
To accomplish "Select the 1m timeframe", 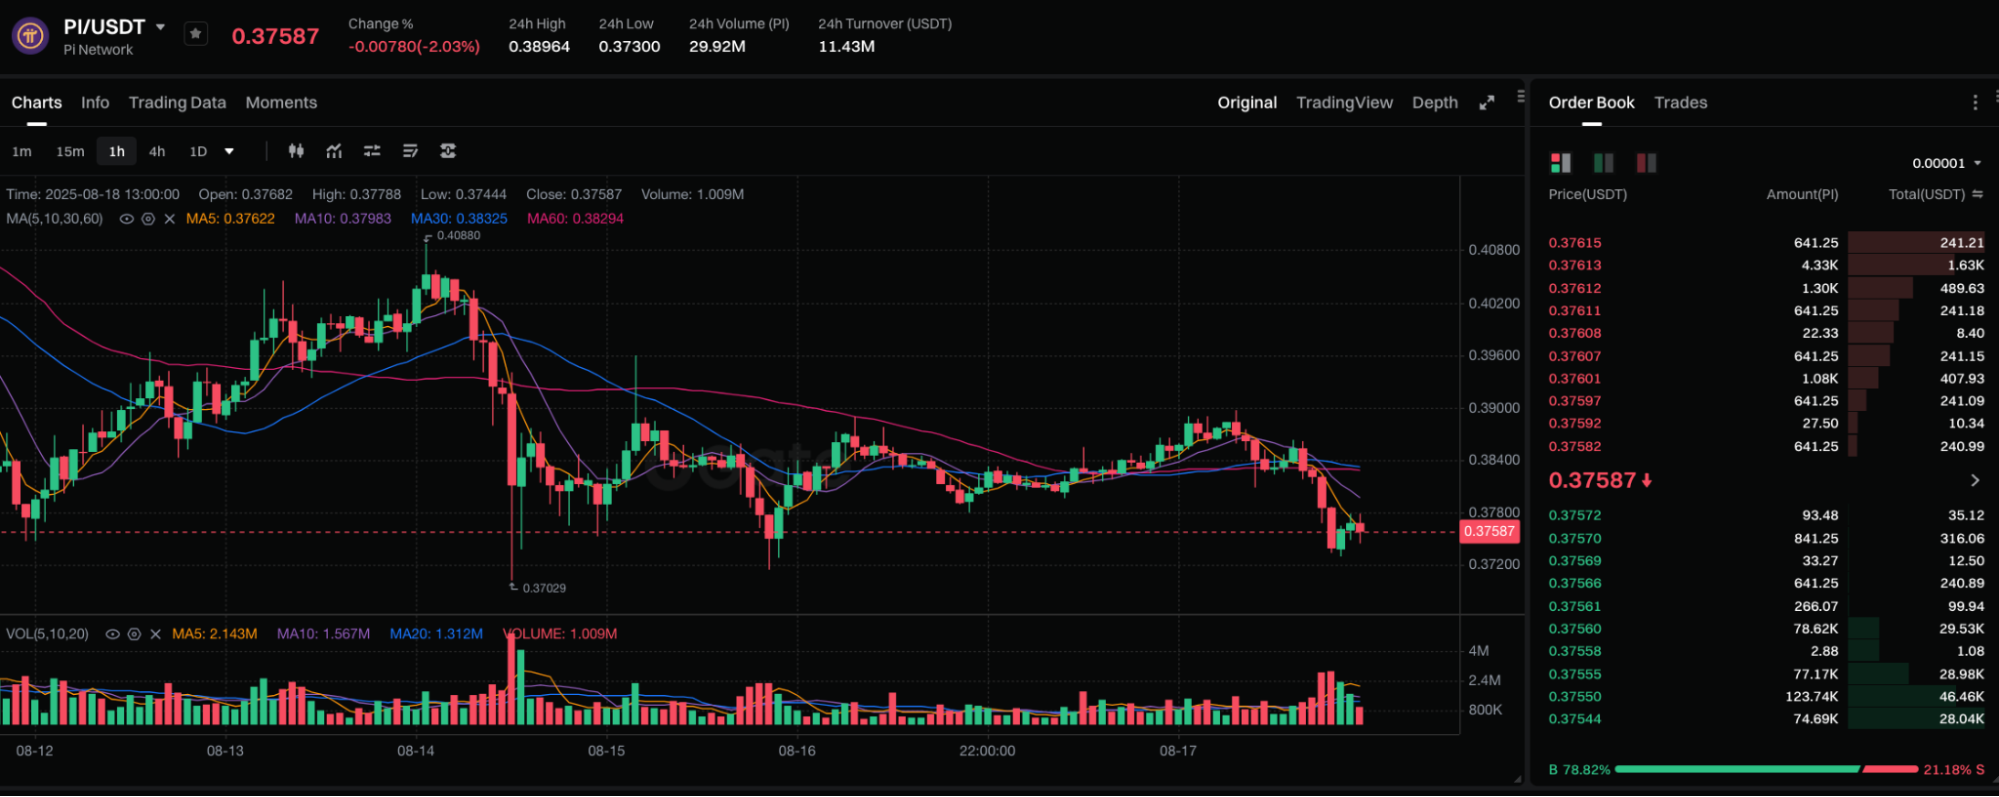I will coord(22,152).
